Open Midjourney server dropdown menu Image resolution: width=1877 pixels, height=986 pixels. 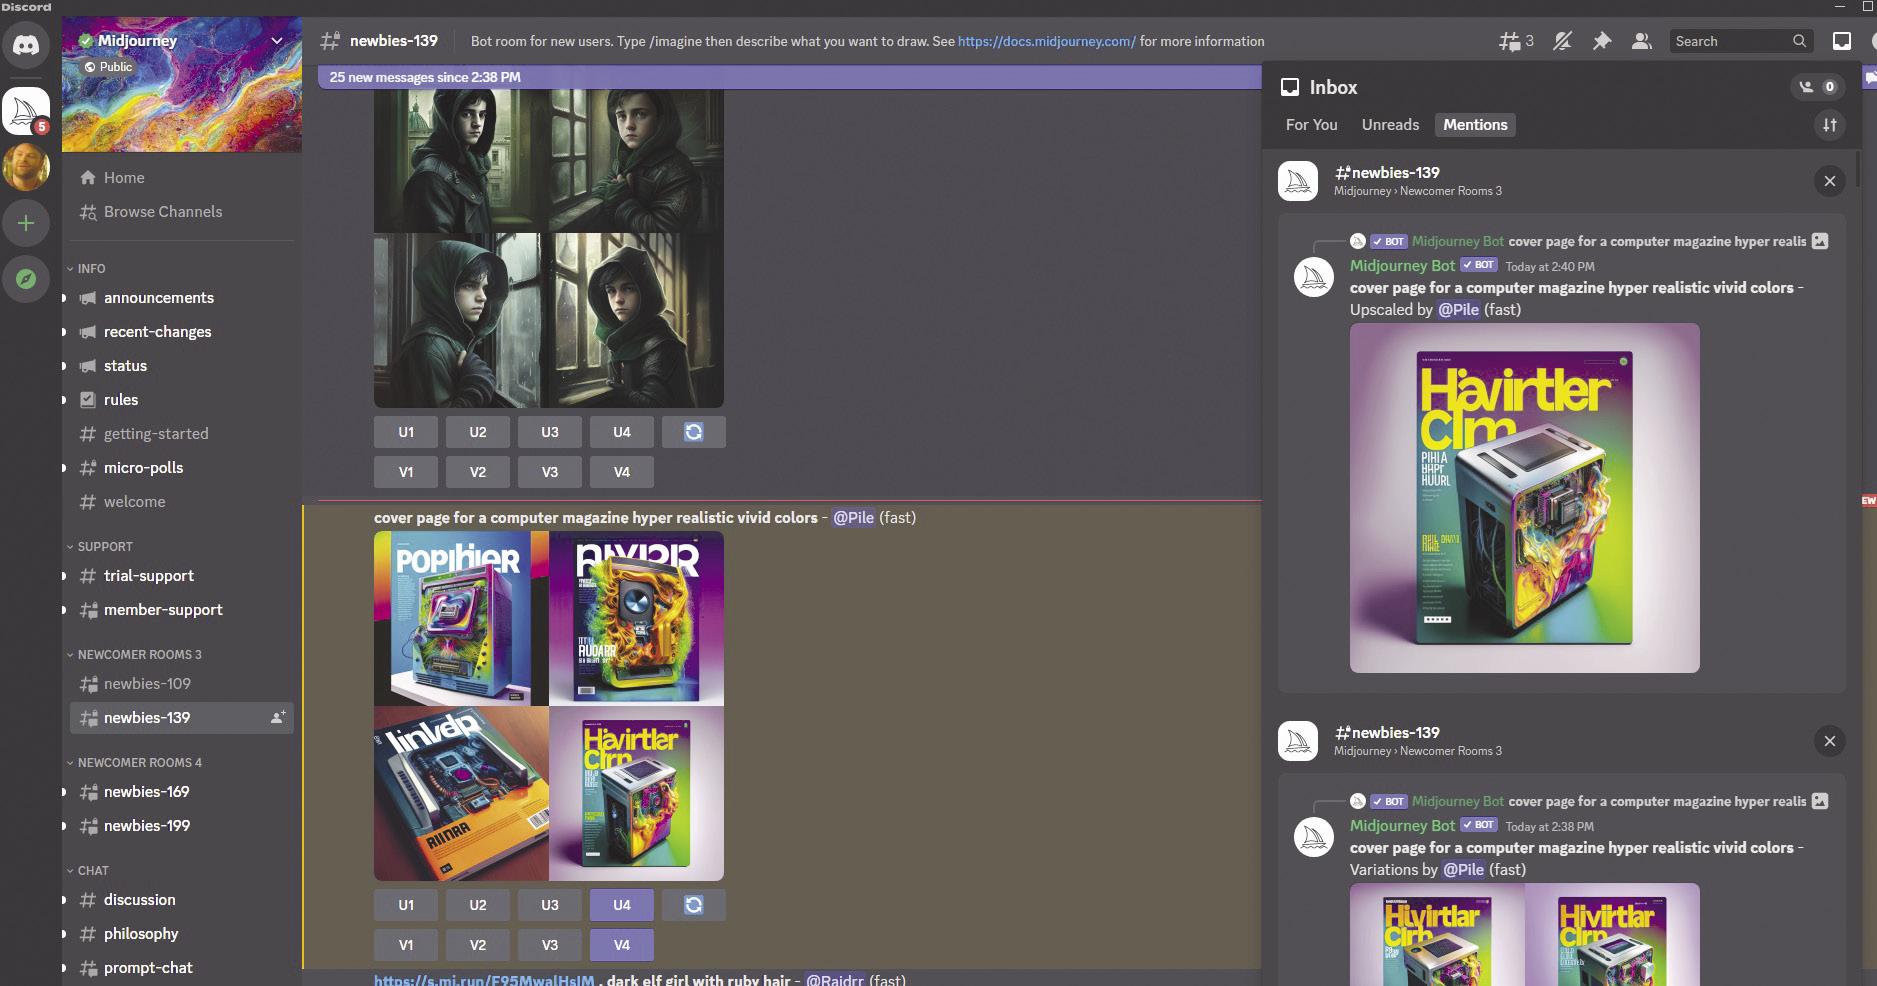coord(277,41)
